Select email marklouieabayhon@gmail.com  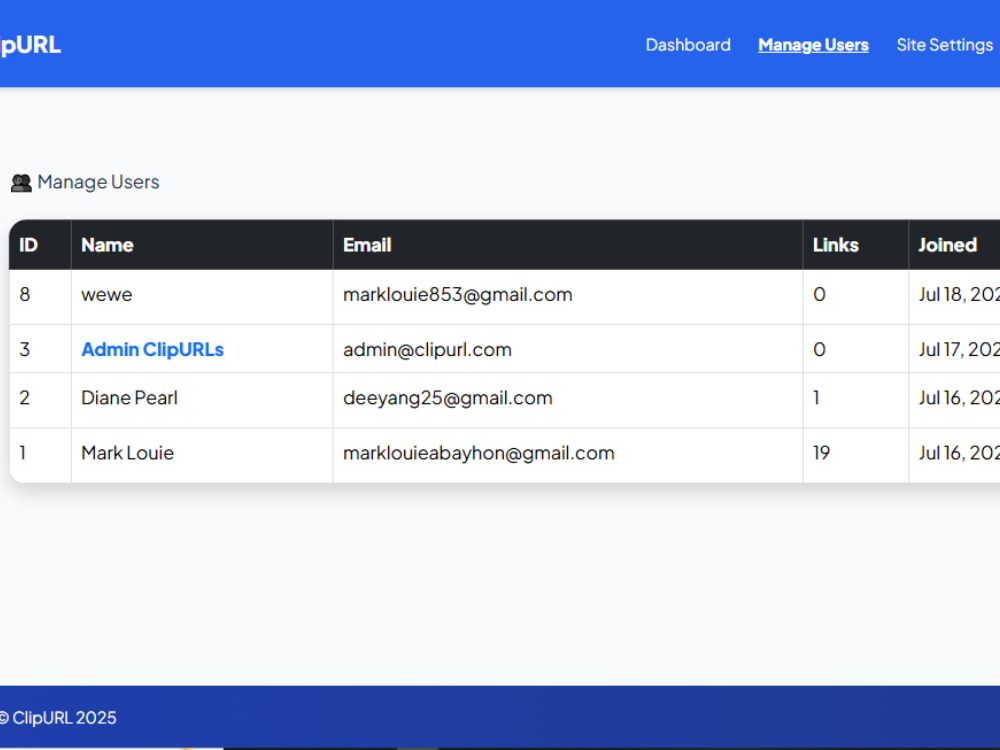tap(479, 453)
